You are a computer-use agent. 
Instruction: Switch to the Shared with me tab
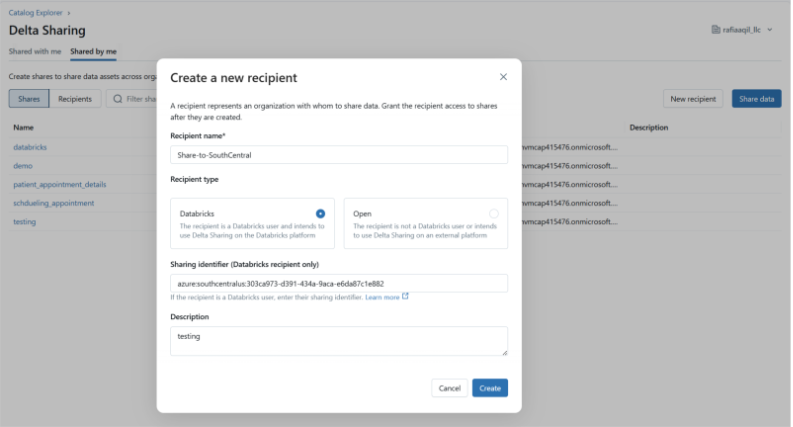coord(35,52)
